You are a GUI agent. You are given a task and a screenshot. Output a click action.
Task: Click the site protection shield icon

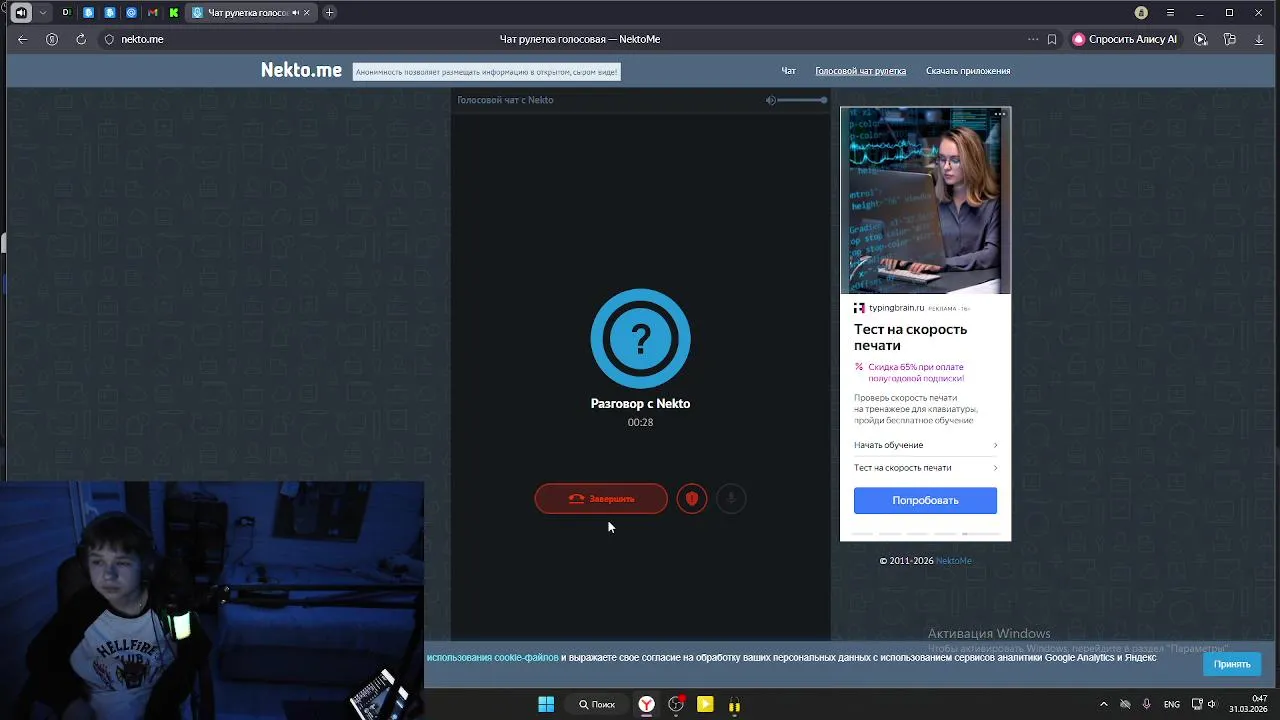(109, 39)
